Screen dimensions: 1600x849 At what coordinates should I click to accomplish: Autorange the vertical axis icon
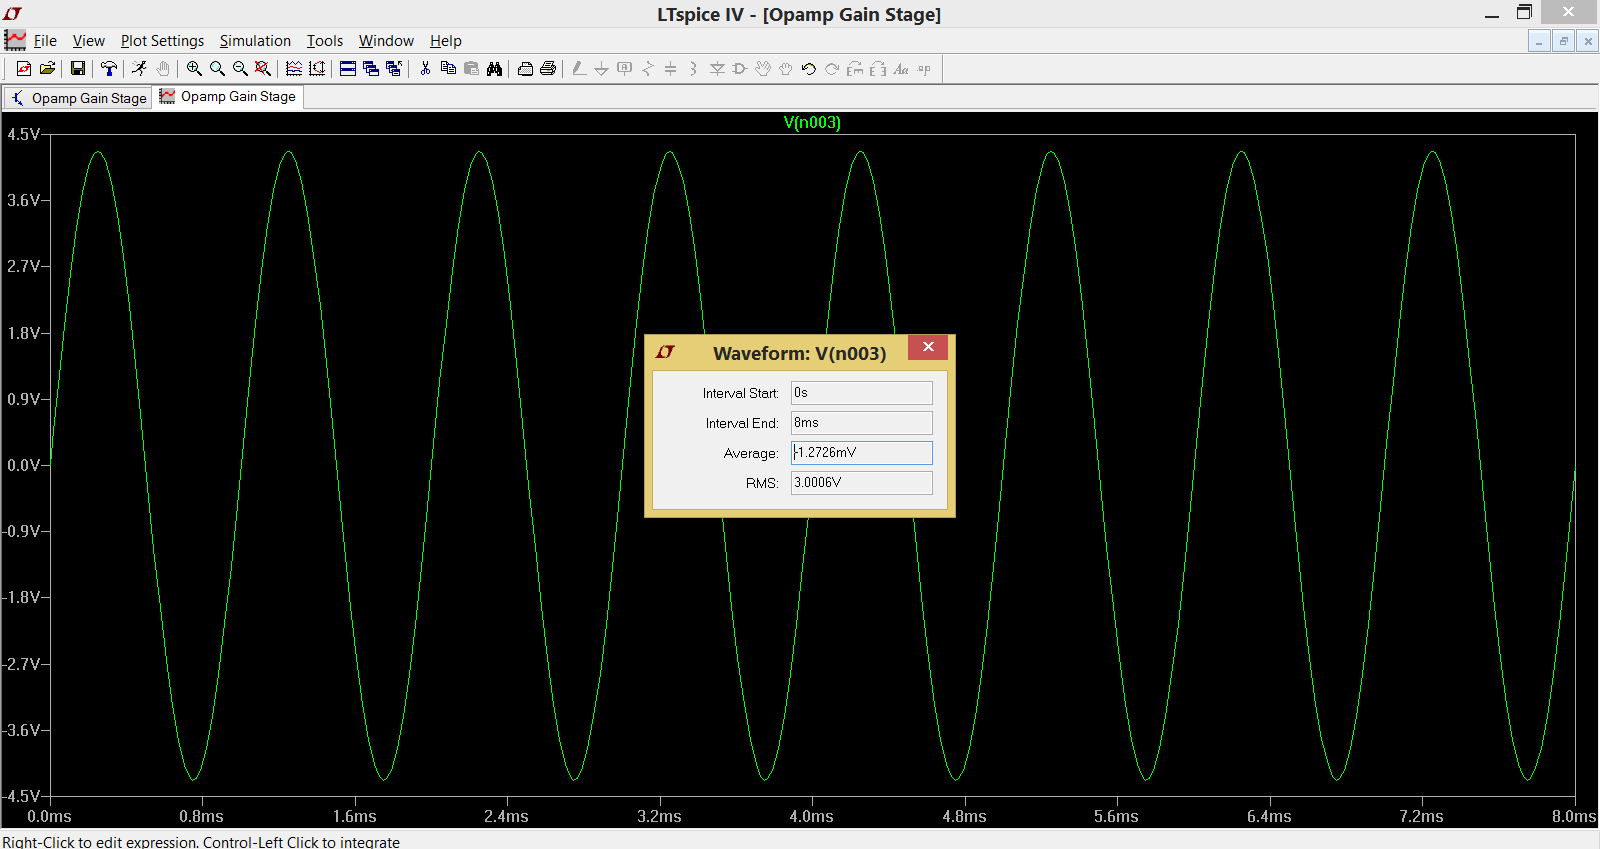pos(317,68)
